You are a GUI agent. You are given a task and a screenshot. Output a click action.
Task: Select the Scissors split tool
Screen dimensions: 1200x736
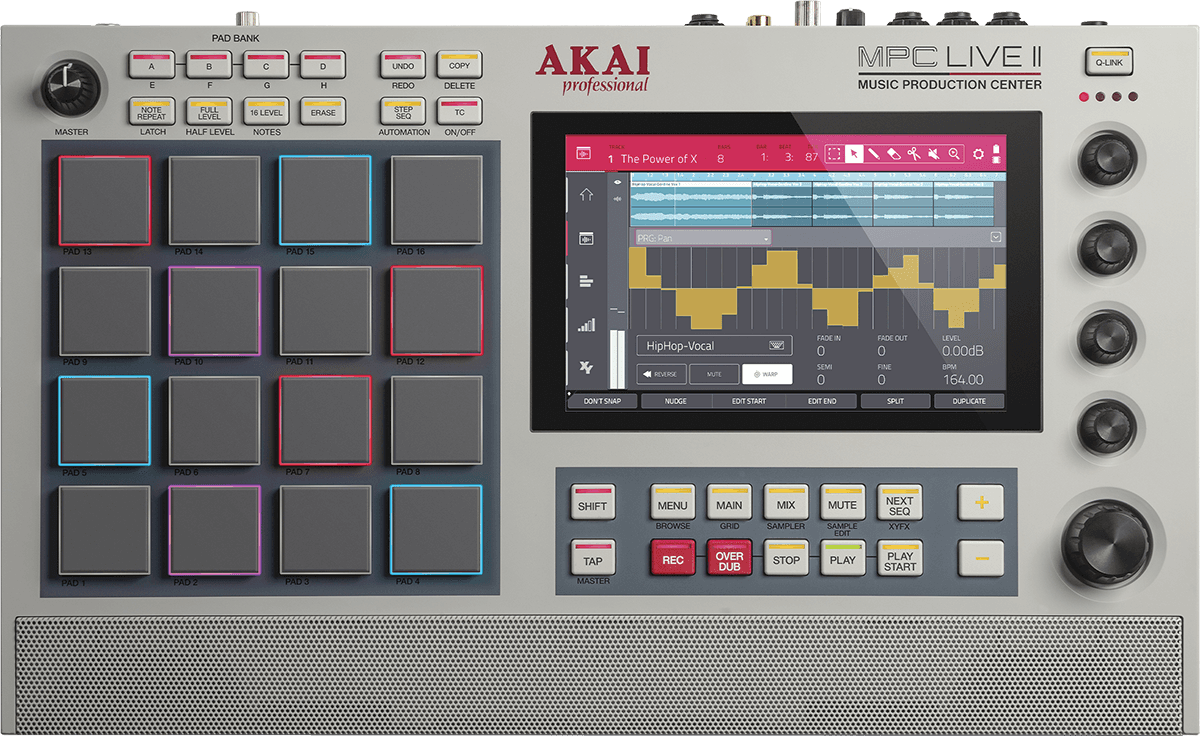(x=913, y=153)
